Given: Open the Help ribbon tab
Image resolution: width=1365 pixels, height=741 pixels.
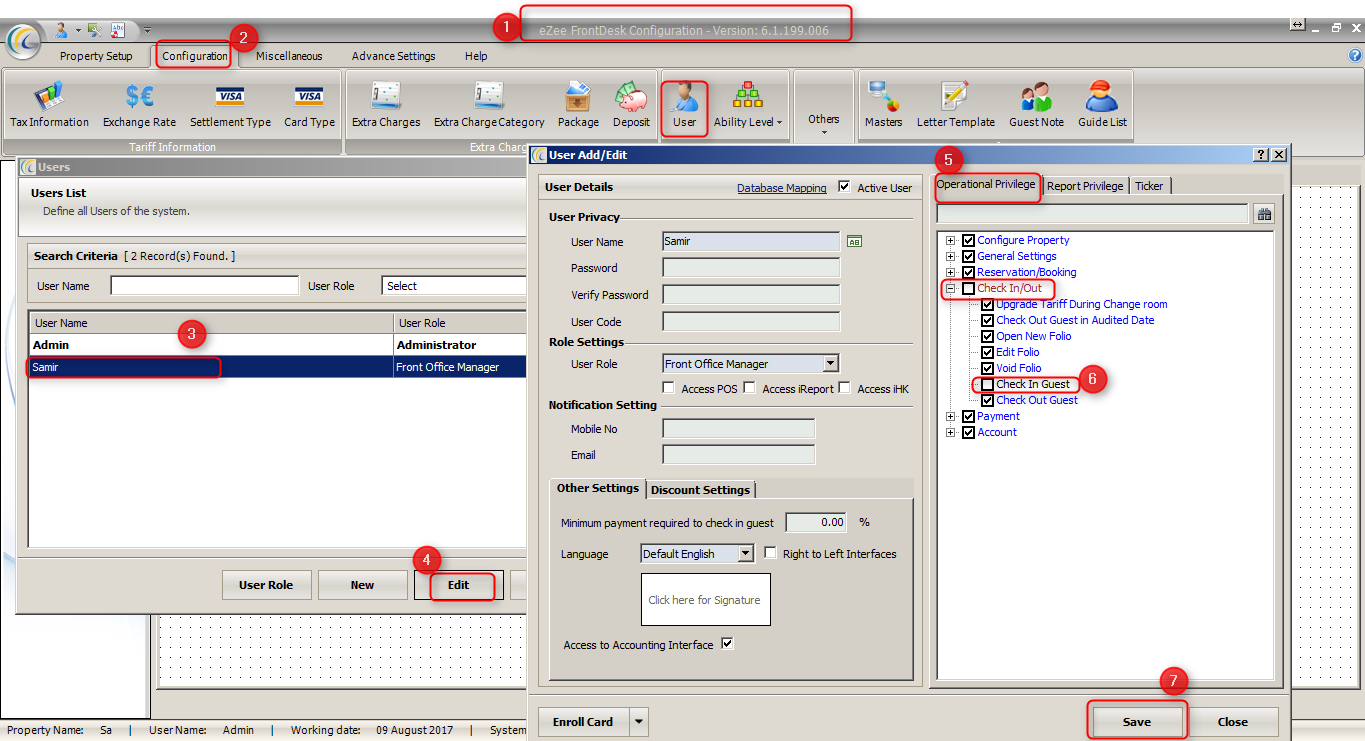Looking at the screenshot, I should (476, 56).
